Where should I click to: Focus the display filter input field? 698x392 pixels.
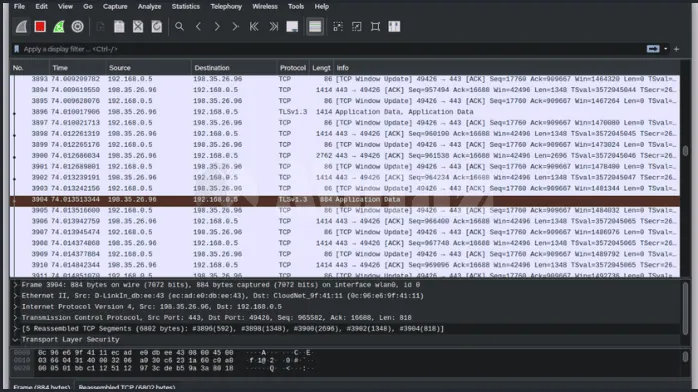332,49
